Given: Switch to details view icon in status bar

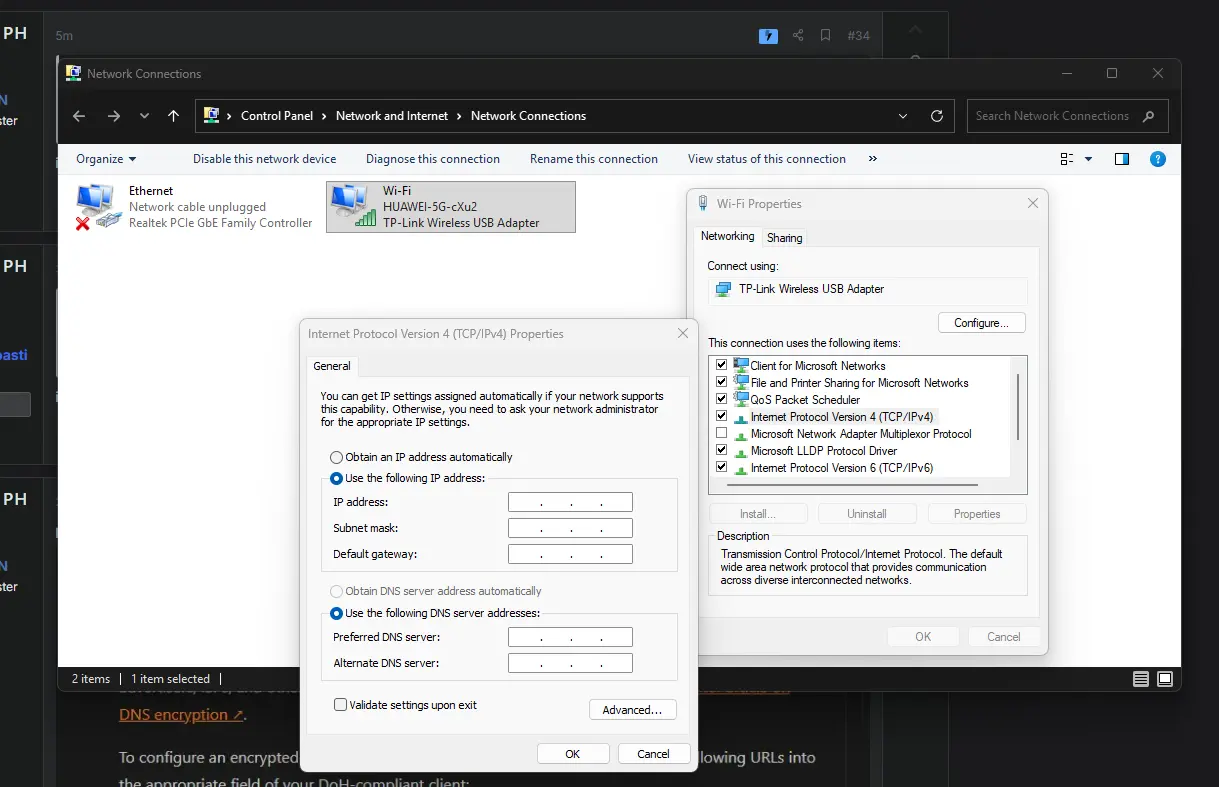Looking at the screenshot, I should click(x=1141, y=679).
